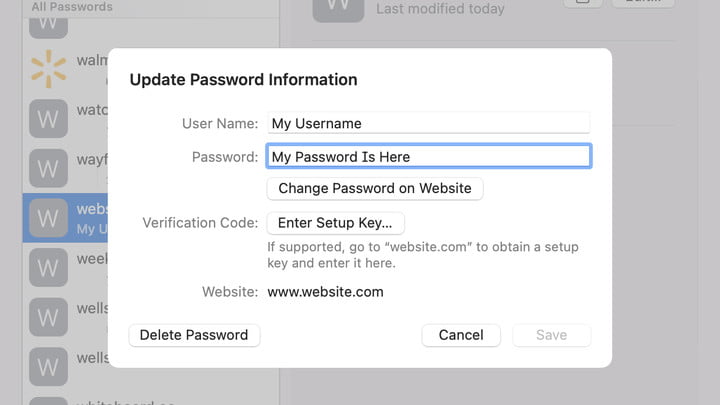Open the 'weel' entry's W icon
The height and width of the screenshot is (405, 720).
pyautogui.click(x=48, y=267)
